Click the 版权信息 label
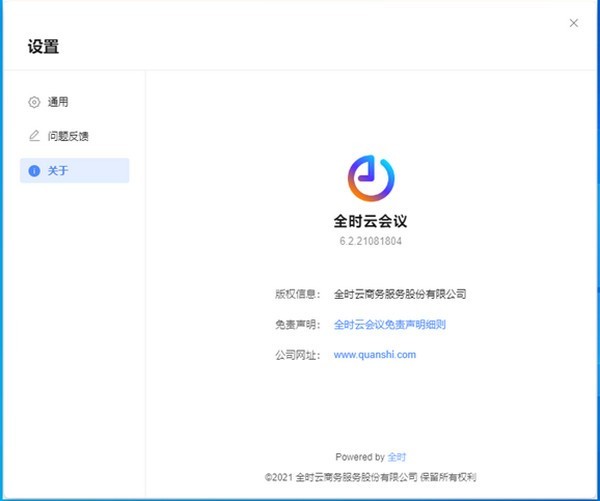The width and height of the screenshot is (600, 501). coord(296,294)
